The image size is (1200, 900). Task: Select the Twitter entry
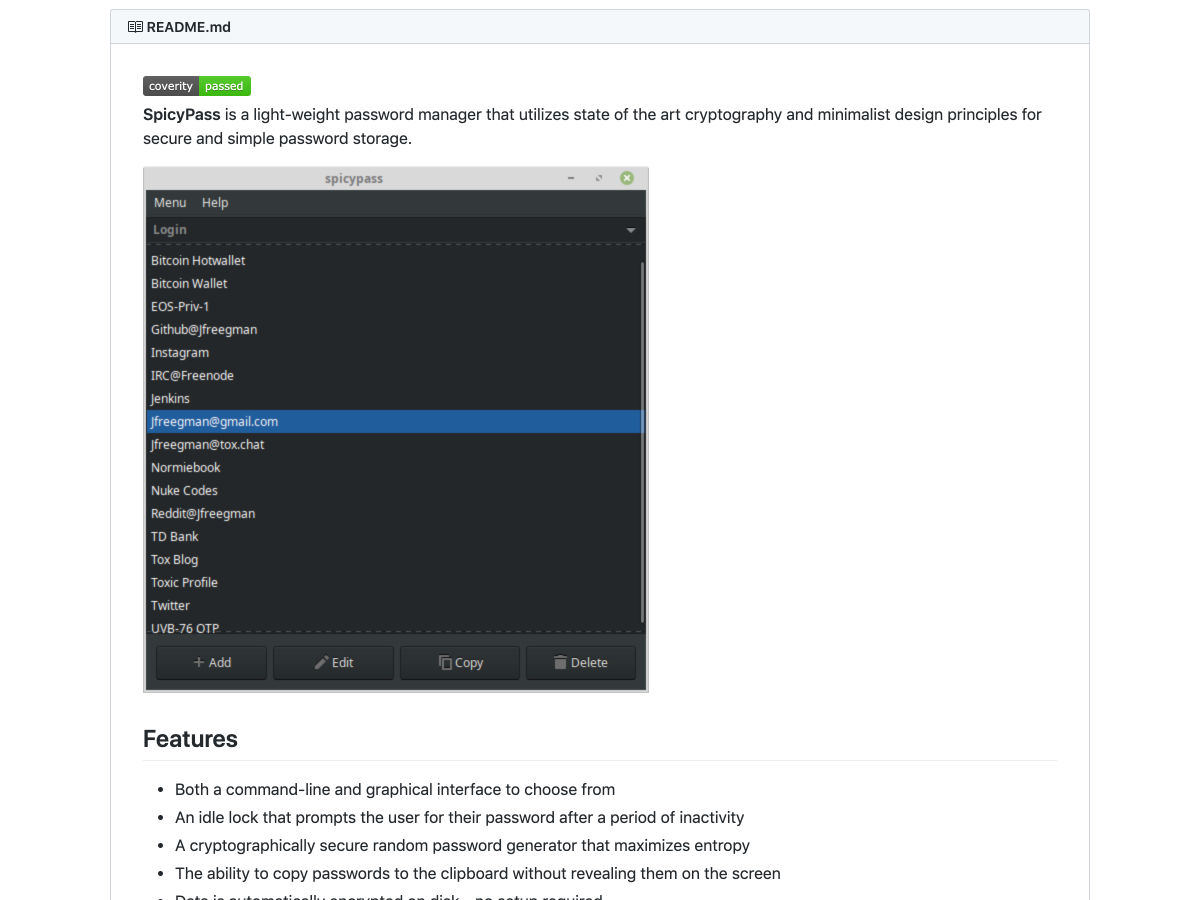tap(170, 605)
